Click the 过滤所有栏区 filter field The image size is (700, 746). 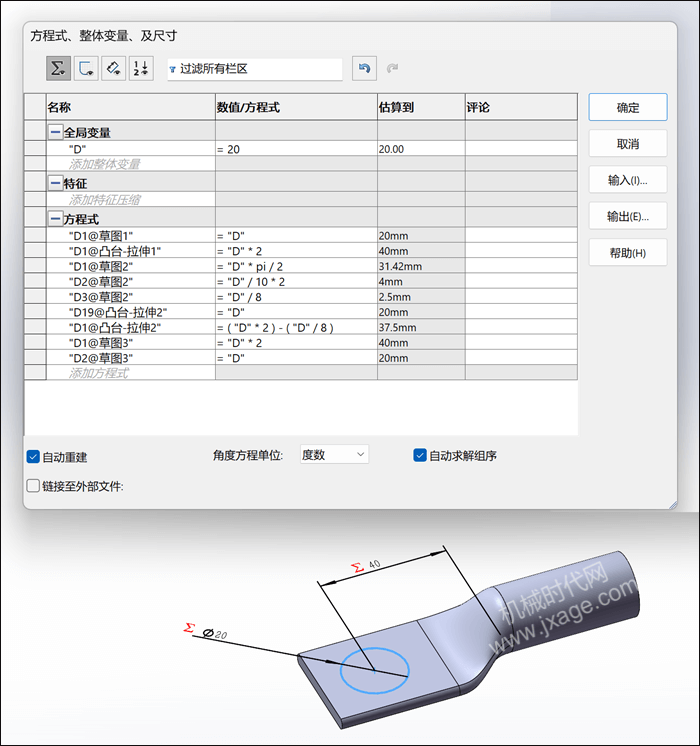click(255, 69)
